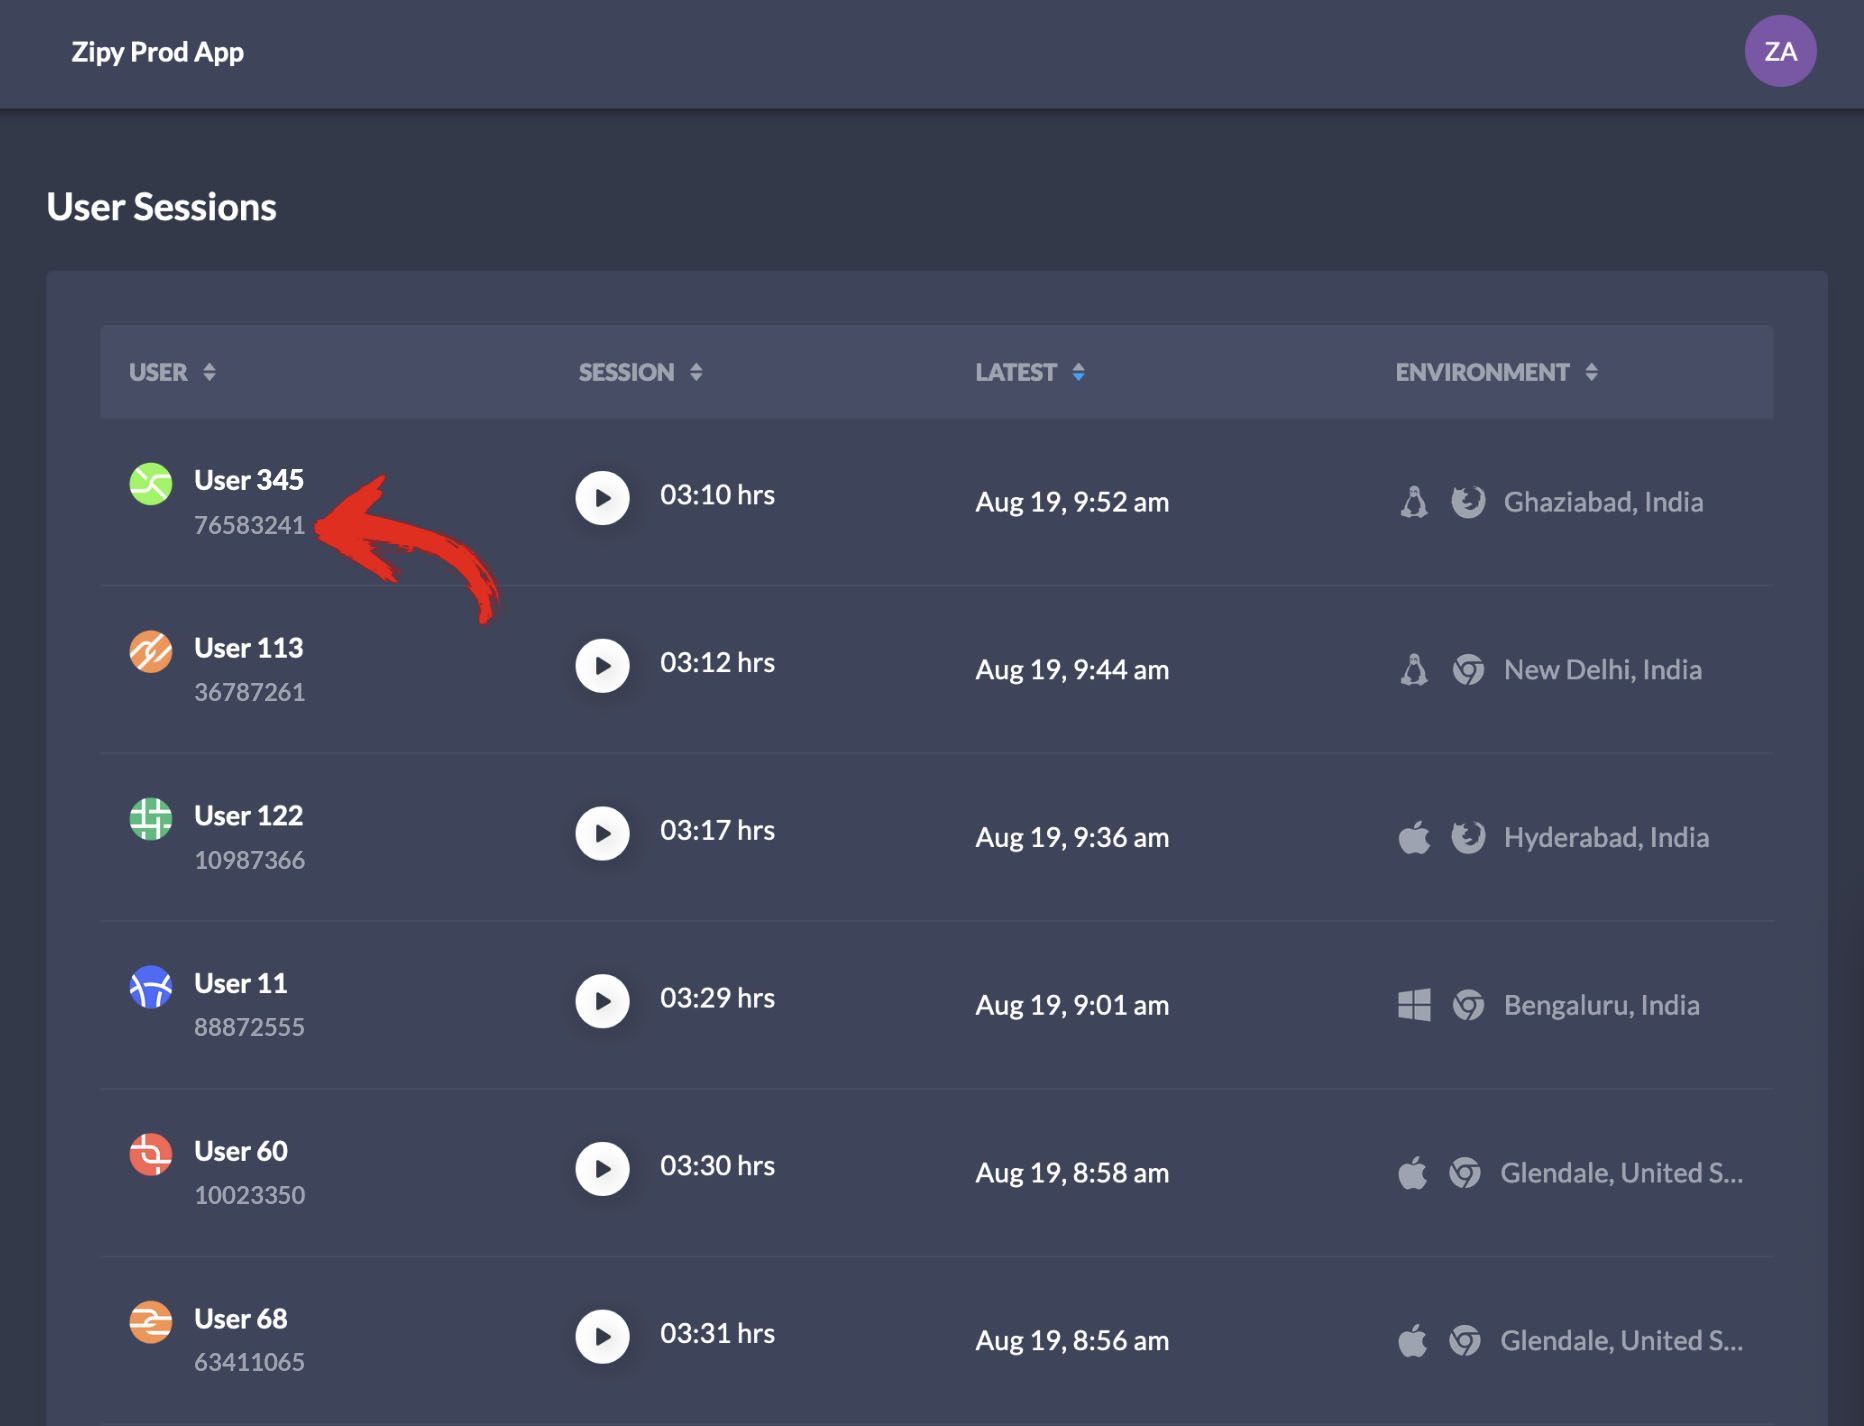Click Chrome icon in User 60 row
This screenshot has height=1426, width=1864.
click(1465, 1172)
